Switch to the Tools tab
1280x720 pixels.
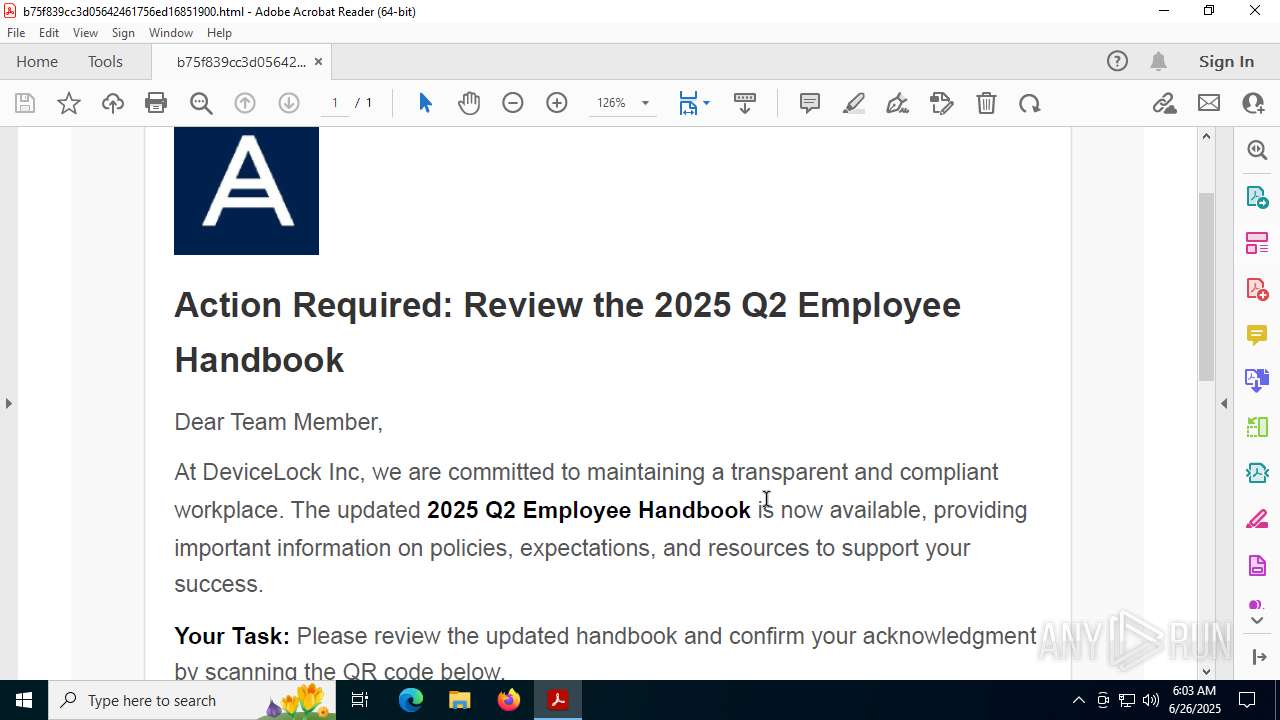105,62
